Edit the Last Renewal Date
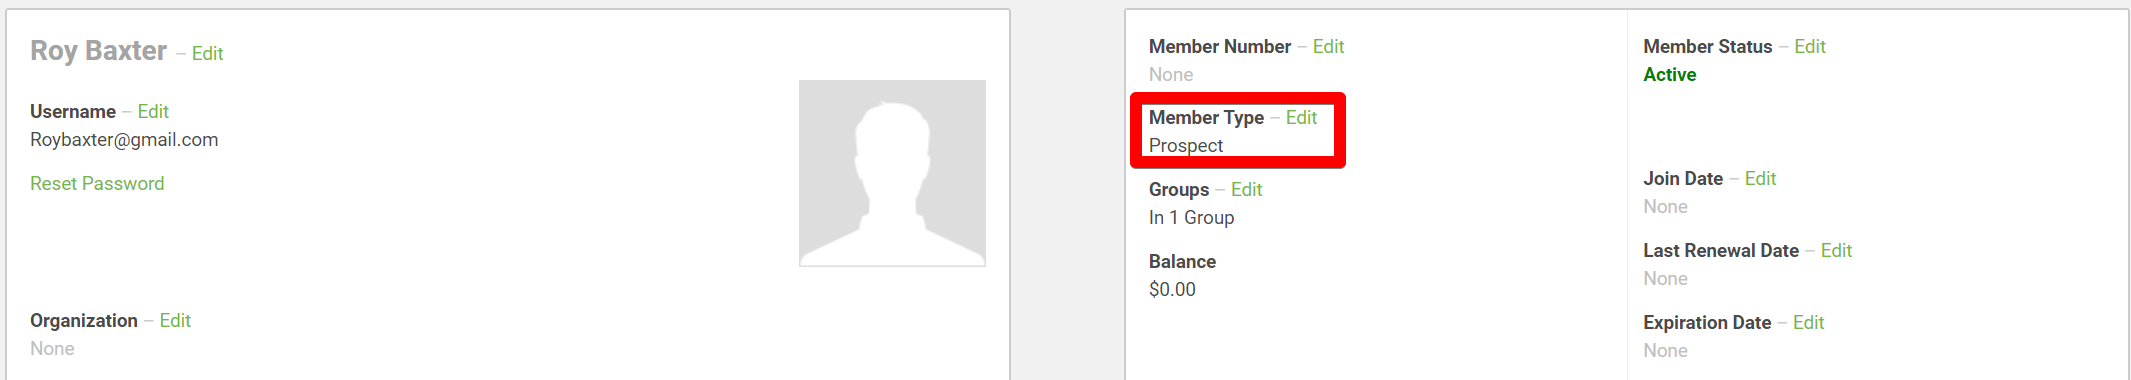This screenshot has height=380, width=2131. (x=1836, y=251)
